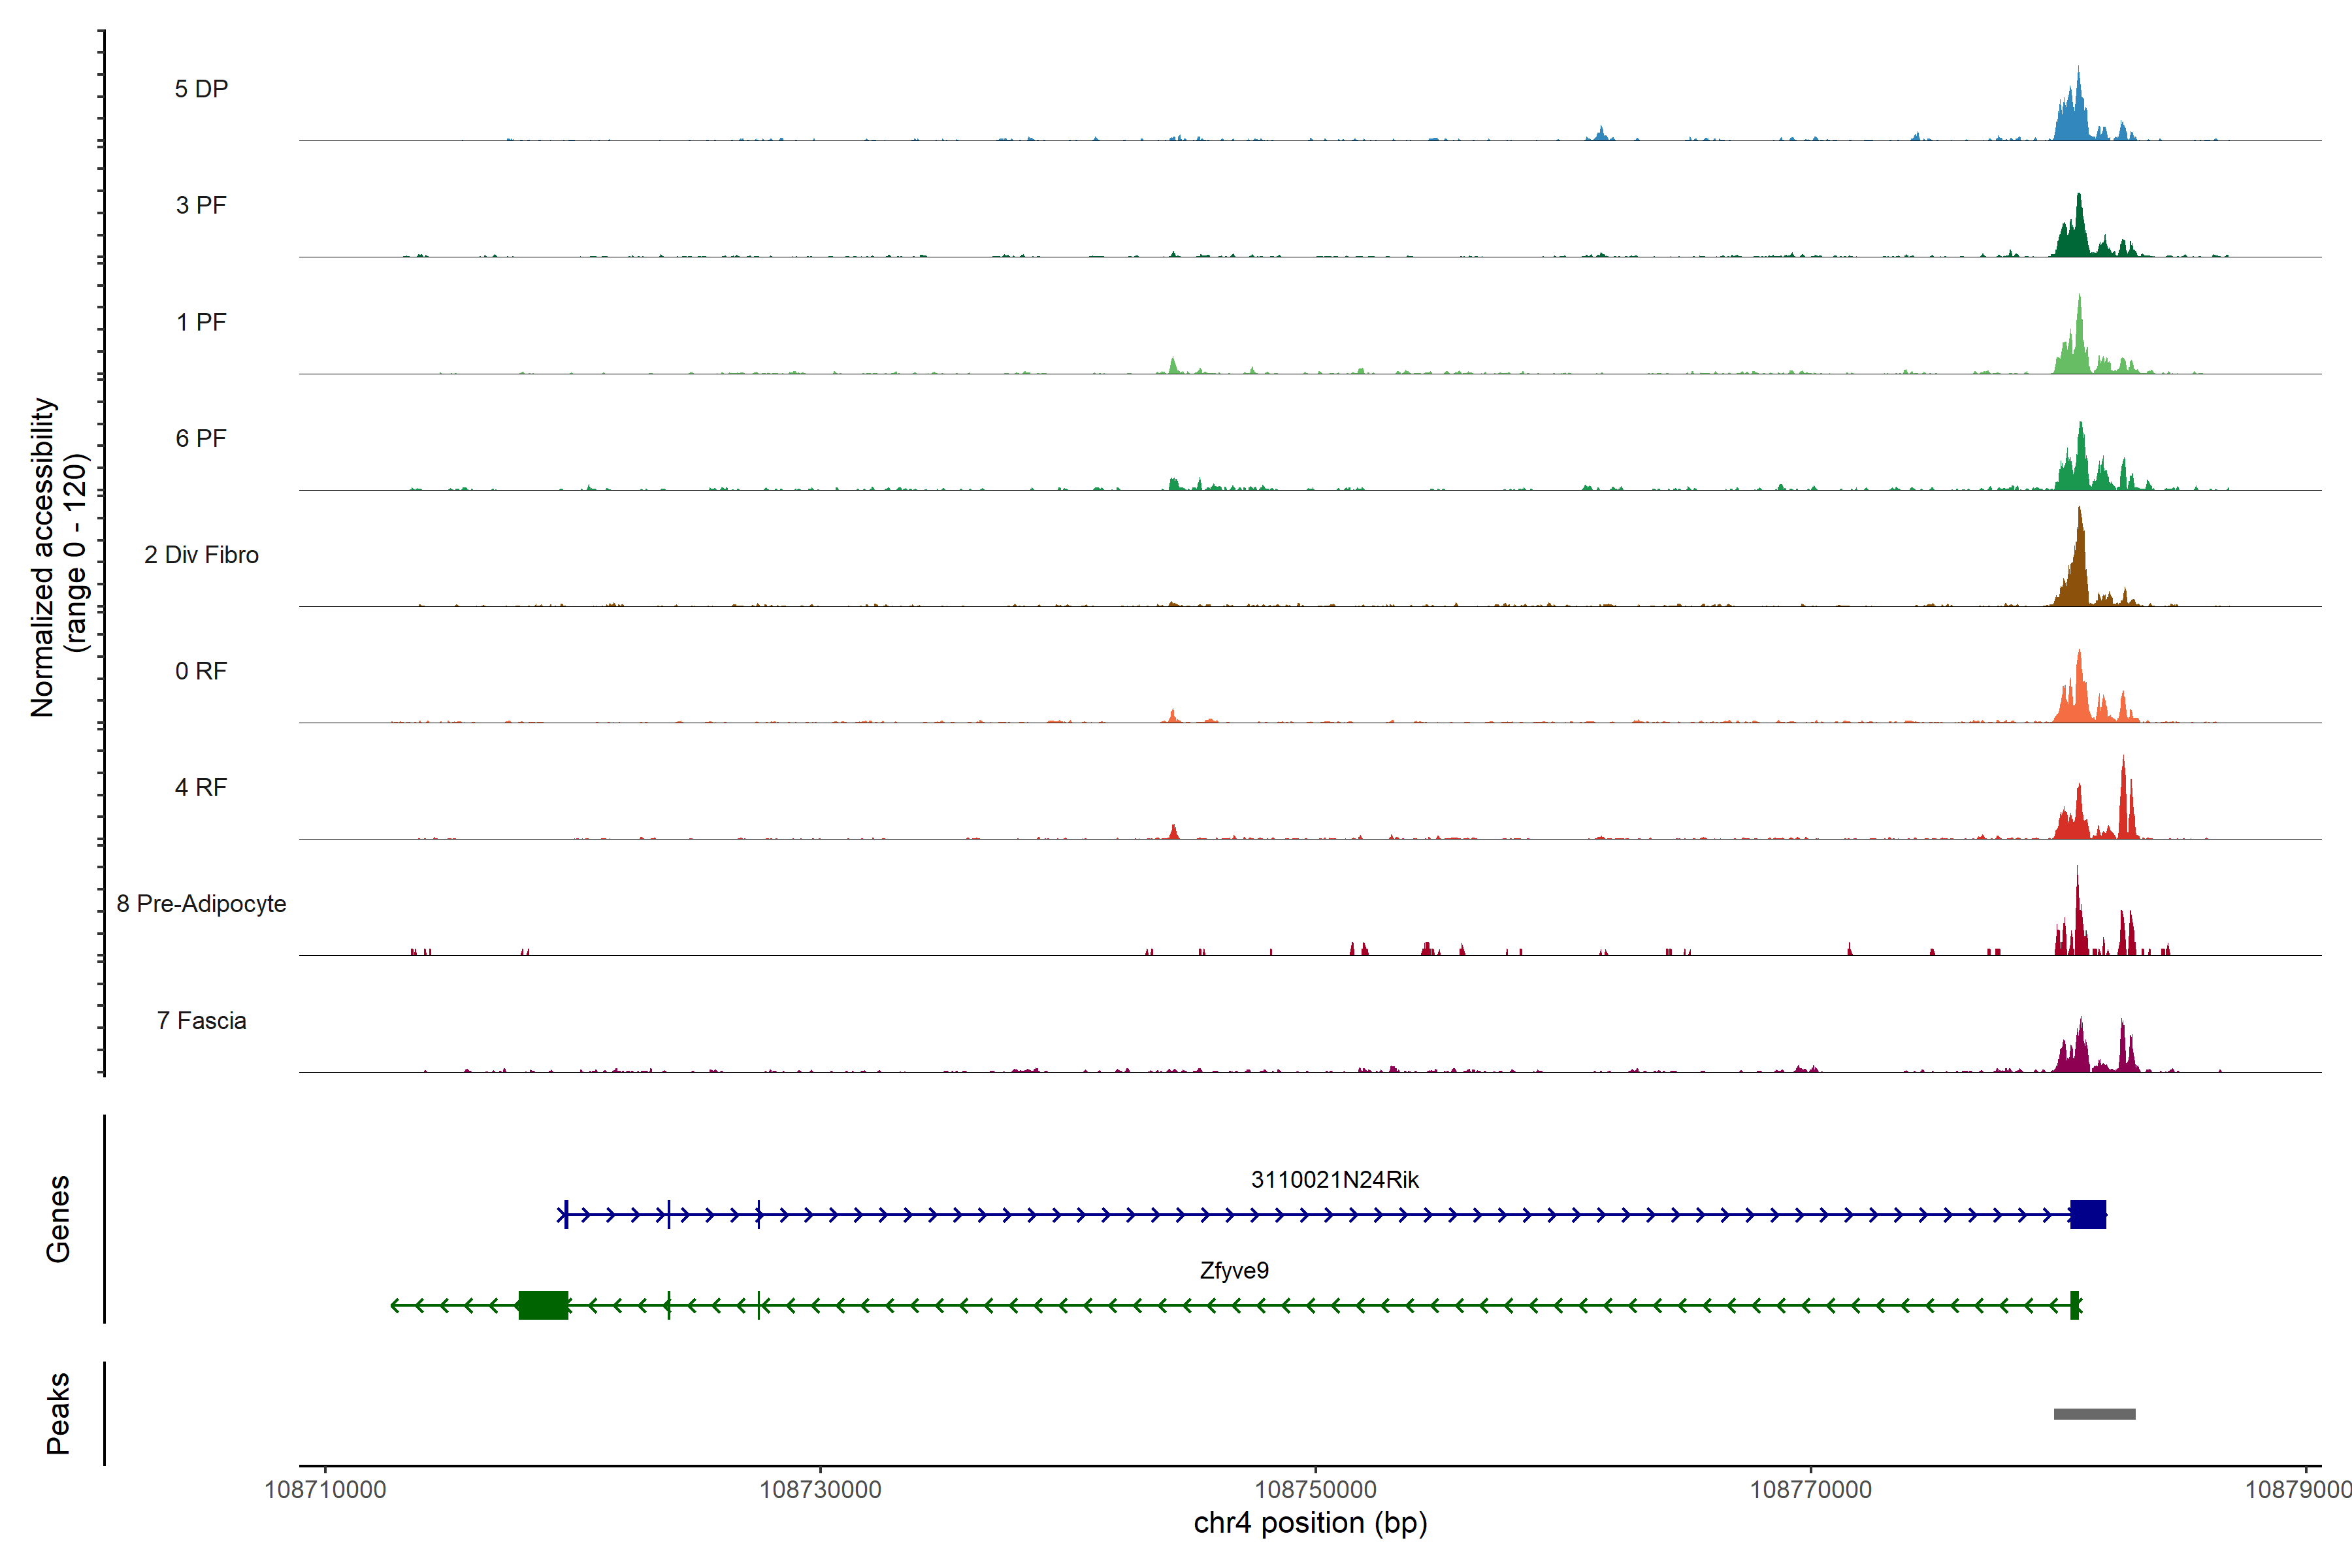Screen dimensions: 2352x1568
Task: Select the 6 PF track label
Action: 201,438
